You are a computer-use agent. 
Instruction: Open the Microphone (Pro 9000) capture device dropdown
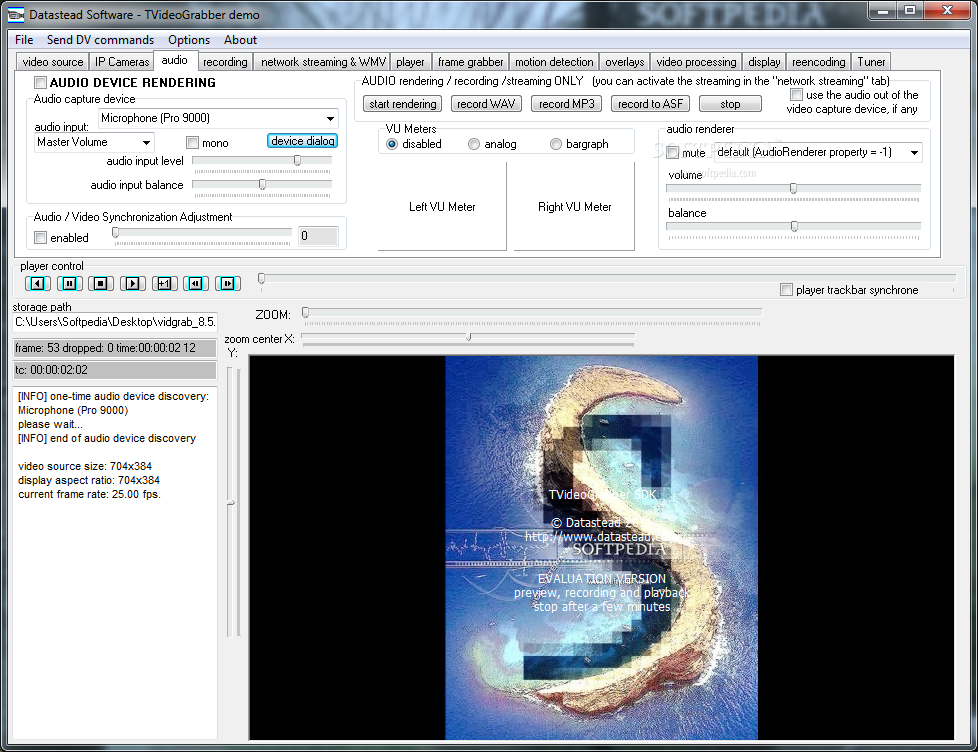330,118
